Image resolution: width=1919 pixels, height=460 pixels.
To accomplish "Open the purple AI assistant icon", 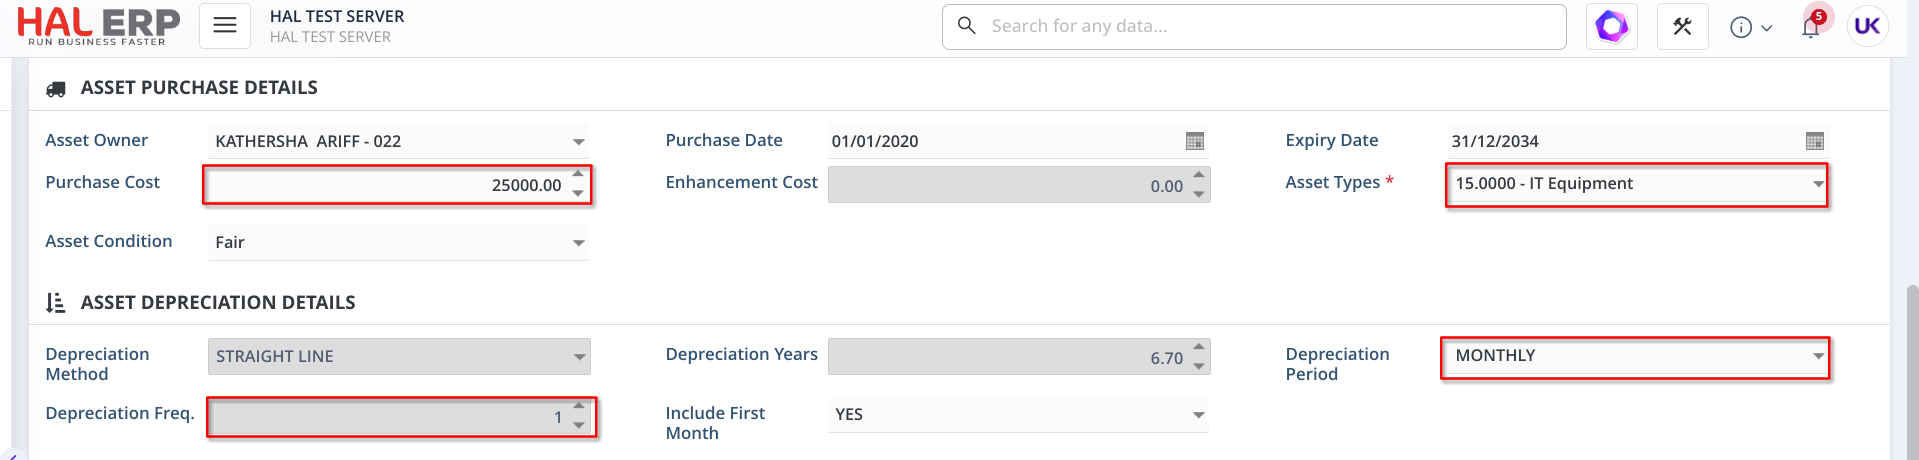I will click(x=1611, y=26).
